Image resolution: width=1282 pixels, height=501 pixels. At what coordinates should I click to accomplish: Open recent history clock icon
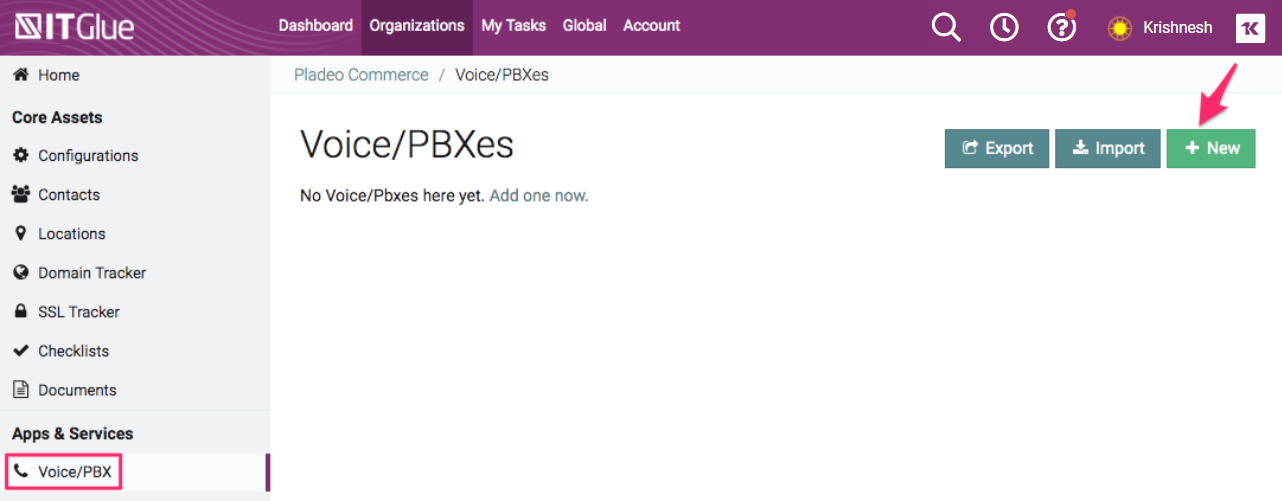(1004, 27)
